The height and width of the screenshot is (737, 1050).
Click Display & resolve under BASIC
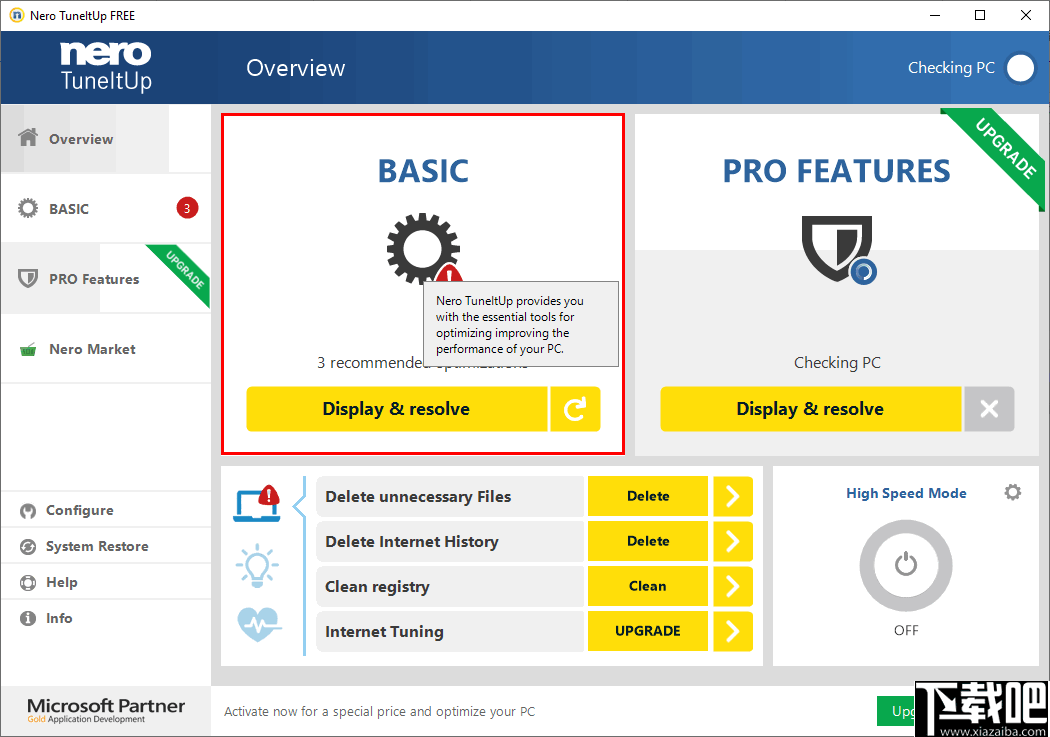396,408
